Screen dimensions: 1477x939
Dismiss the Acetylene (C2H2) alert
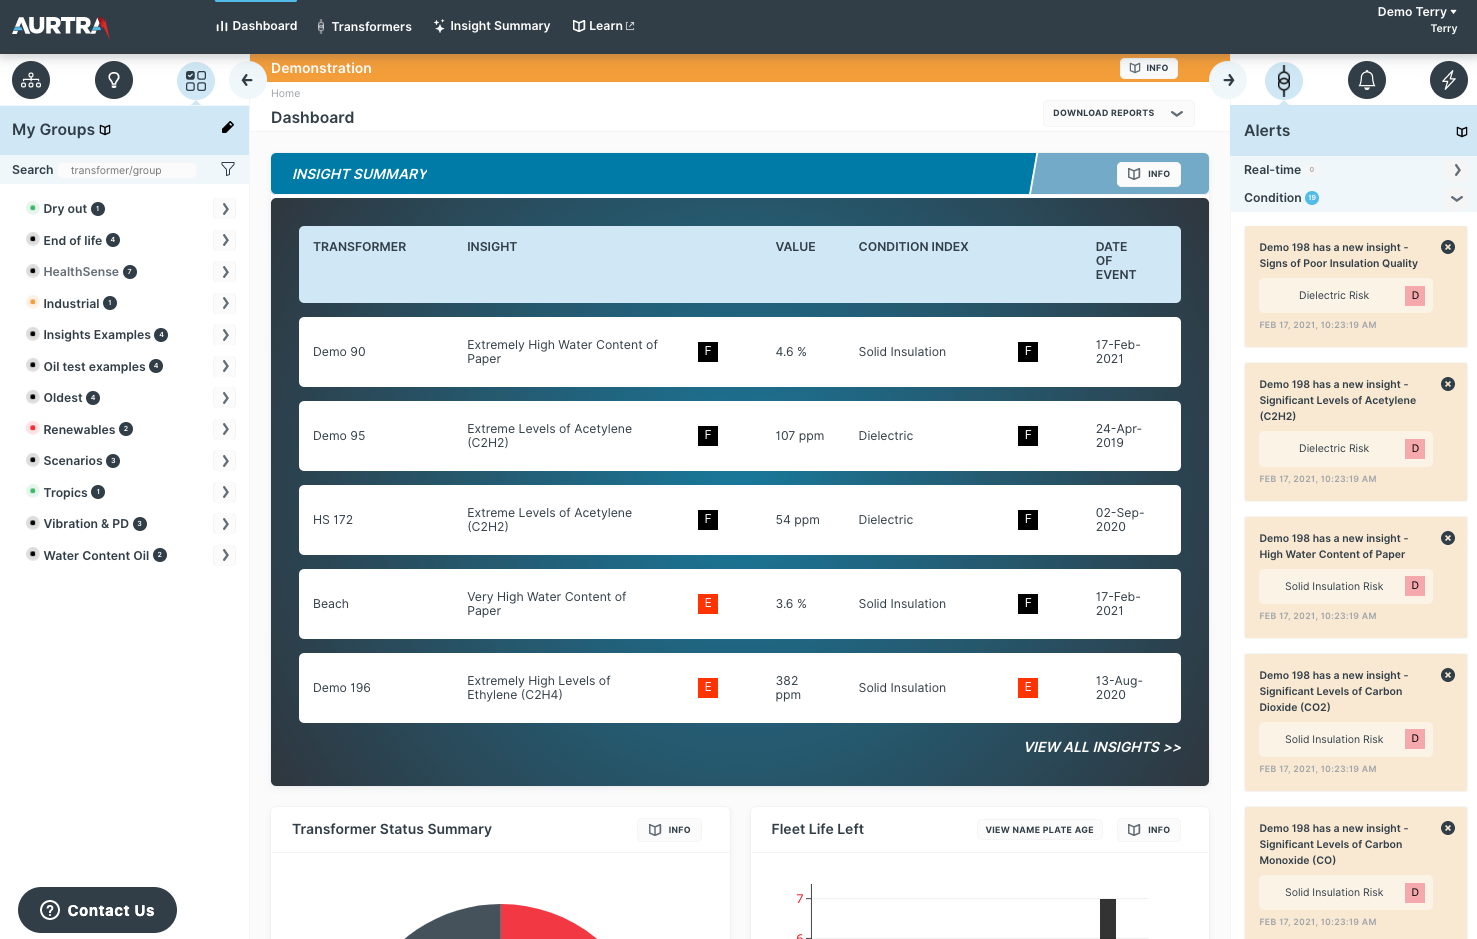[x=1448, y=384]
